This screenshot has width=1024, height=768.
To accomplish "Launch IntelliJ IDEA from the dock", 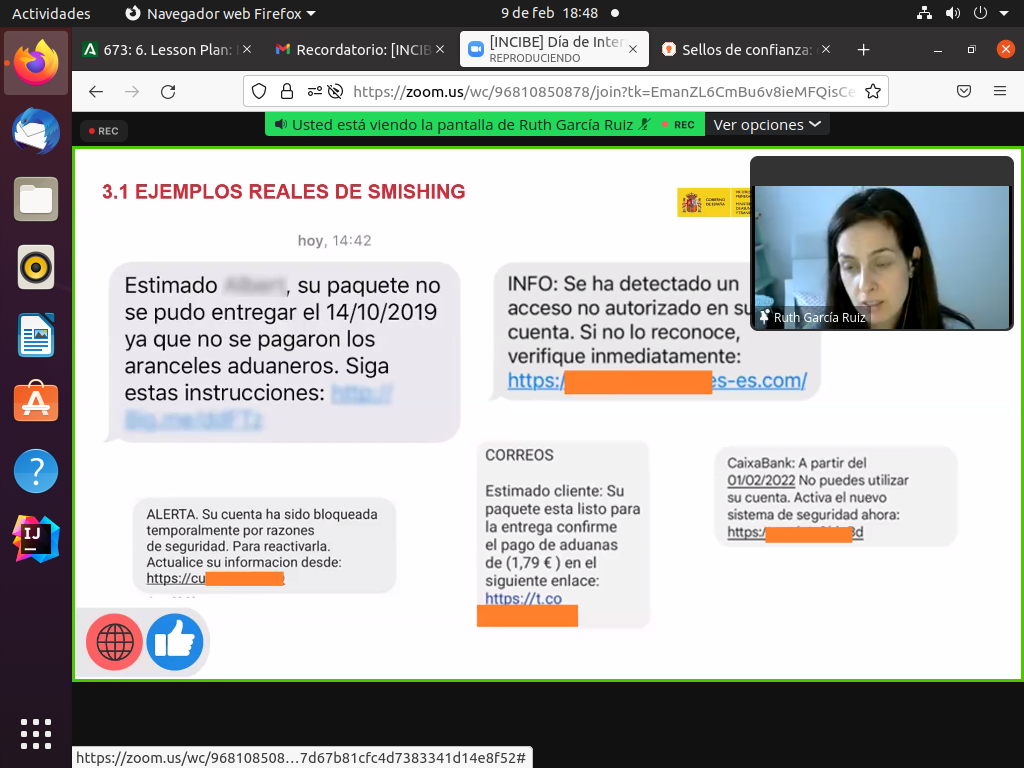I will tap(36, 539).
